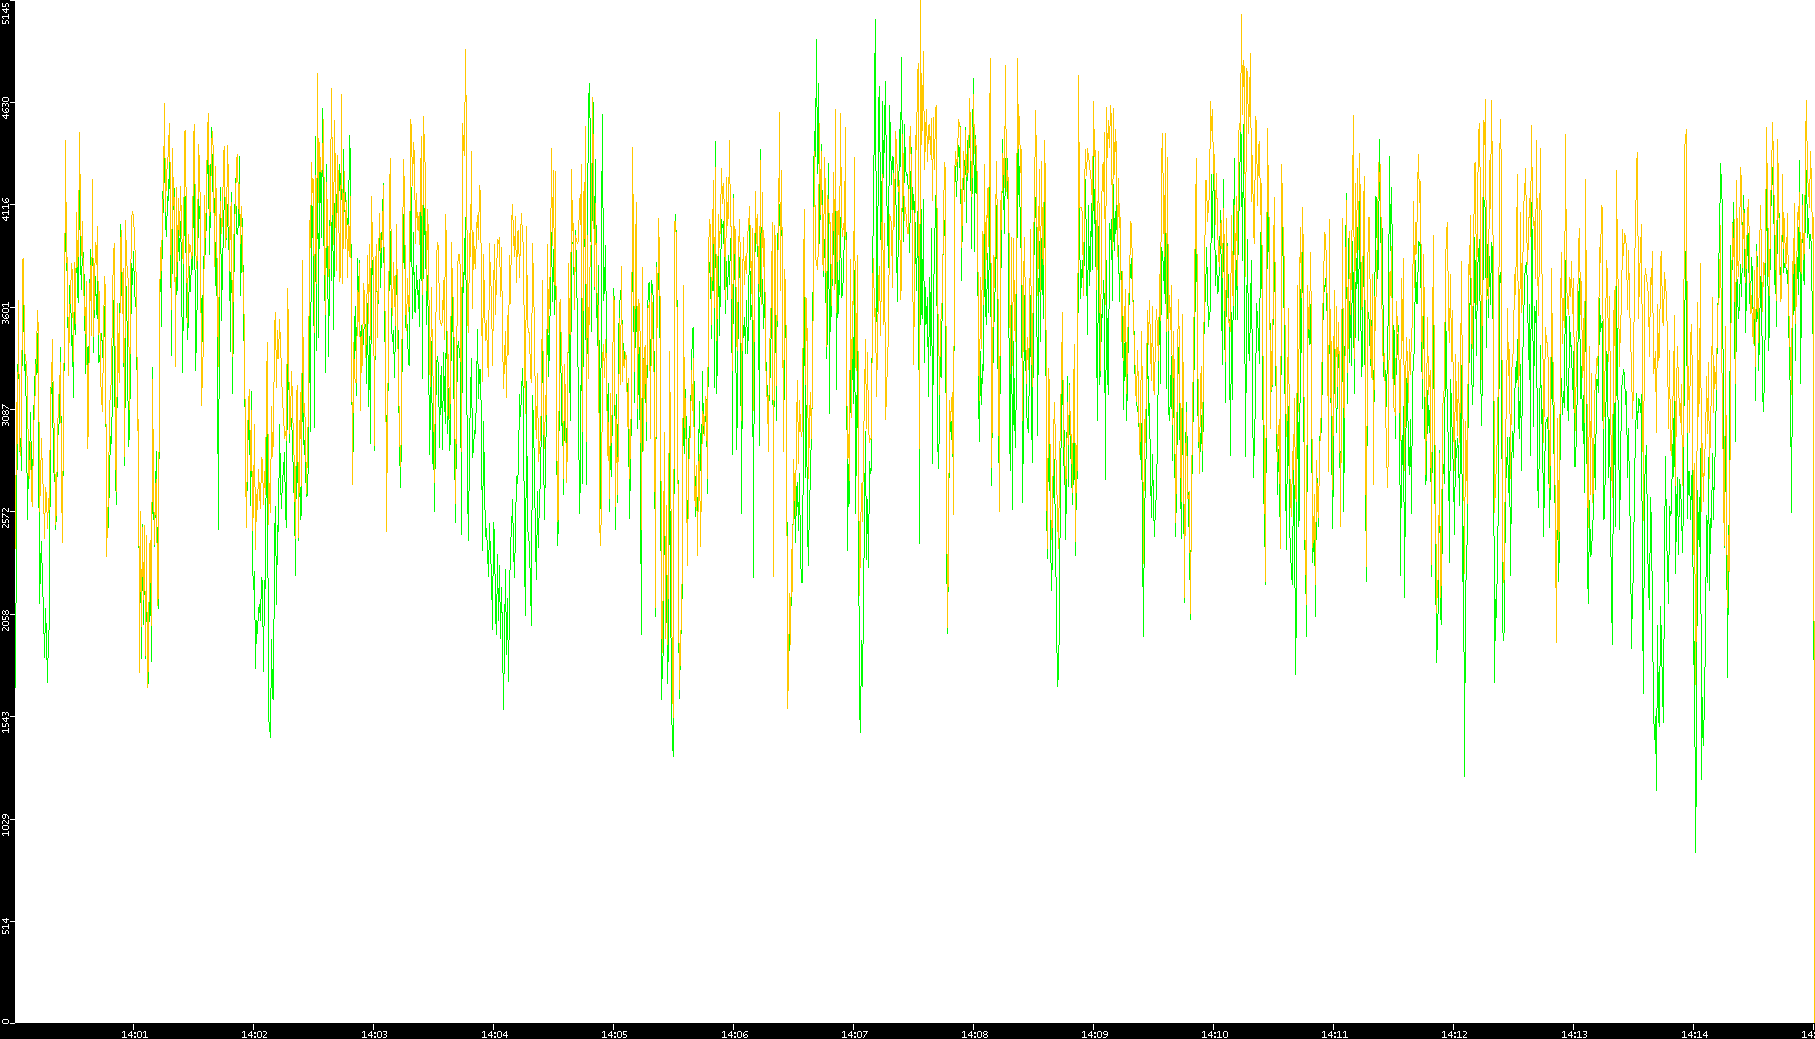
Task: Pick the 14:04 time axis label
Action: 494,1034
